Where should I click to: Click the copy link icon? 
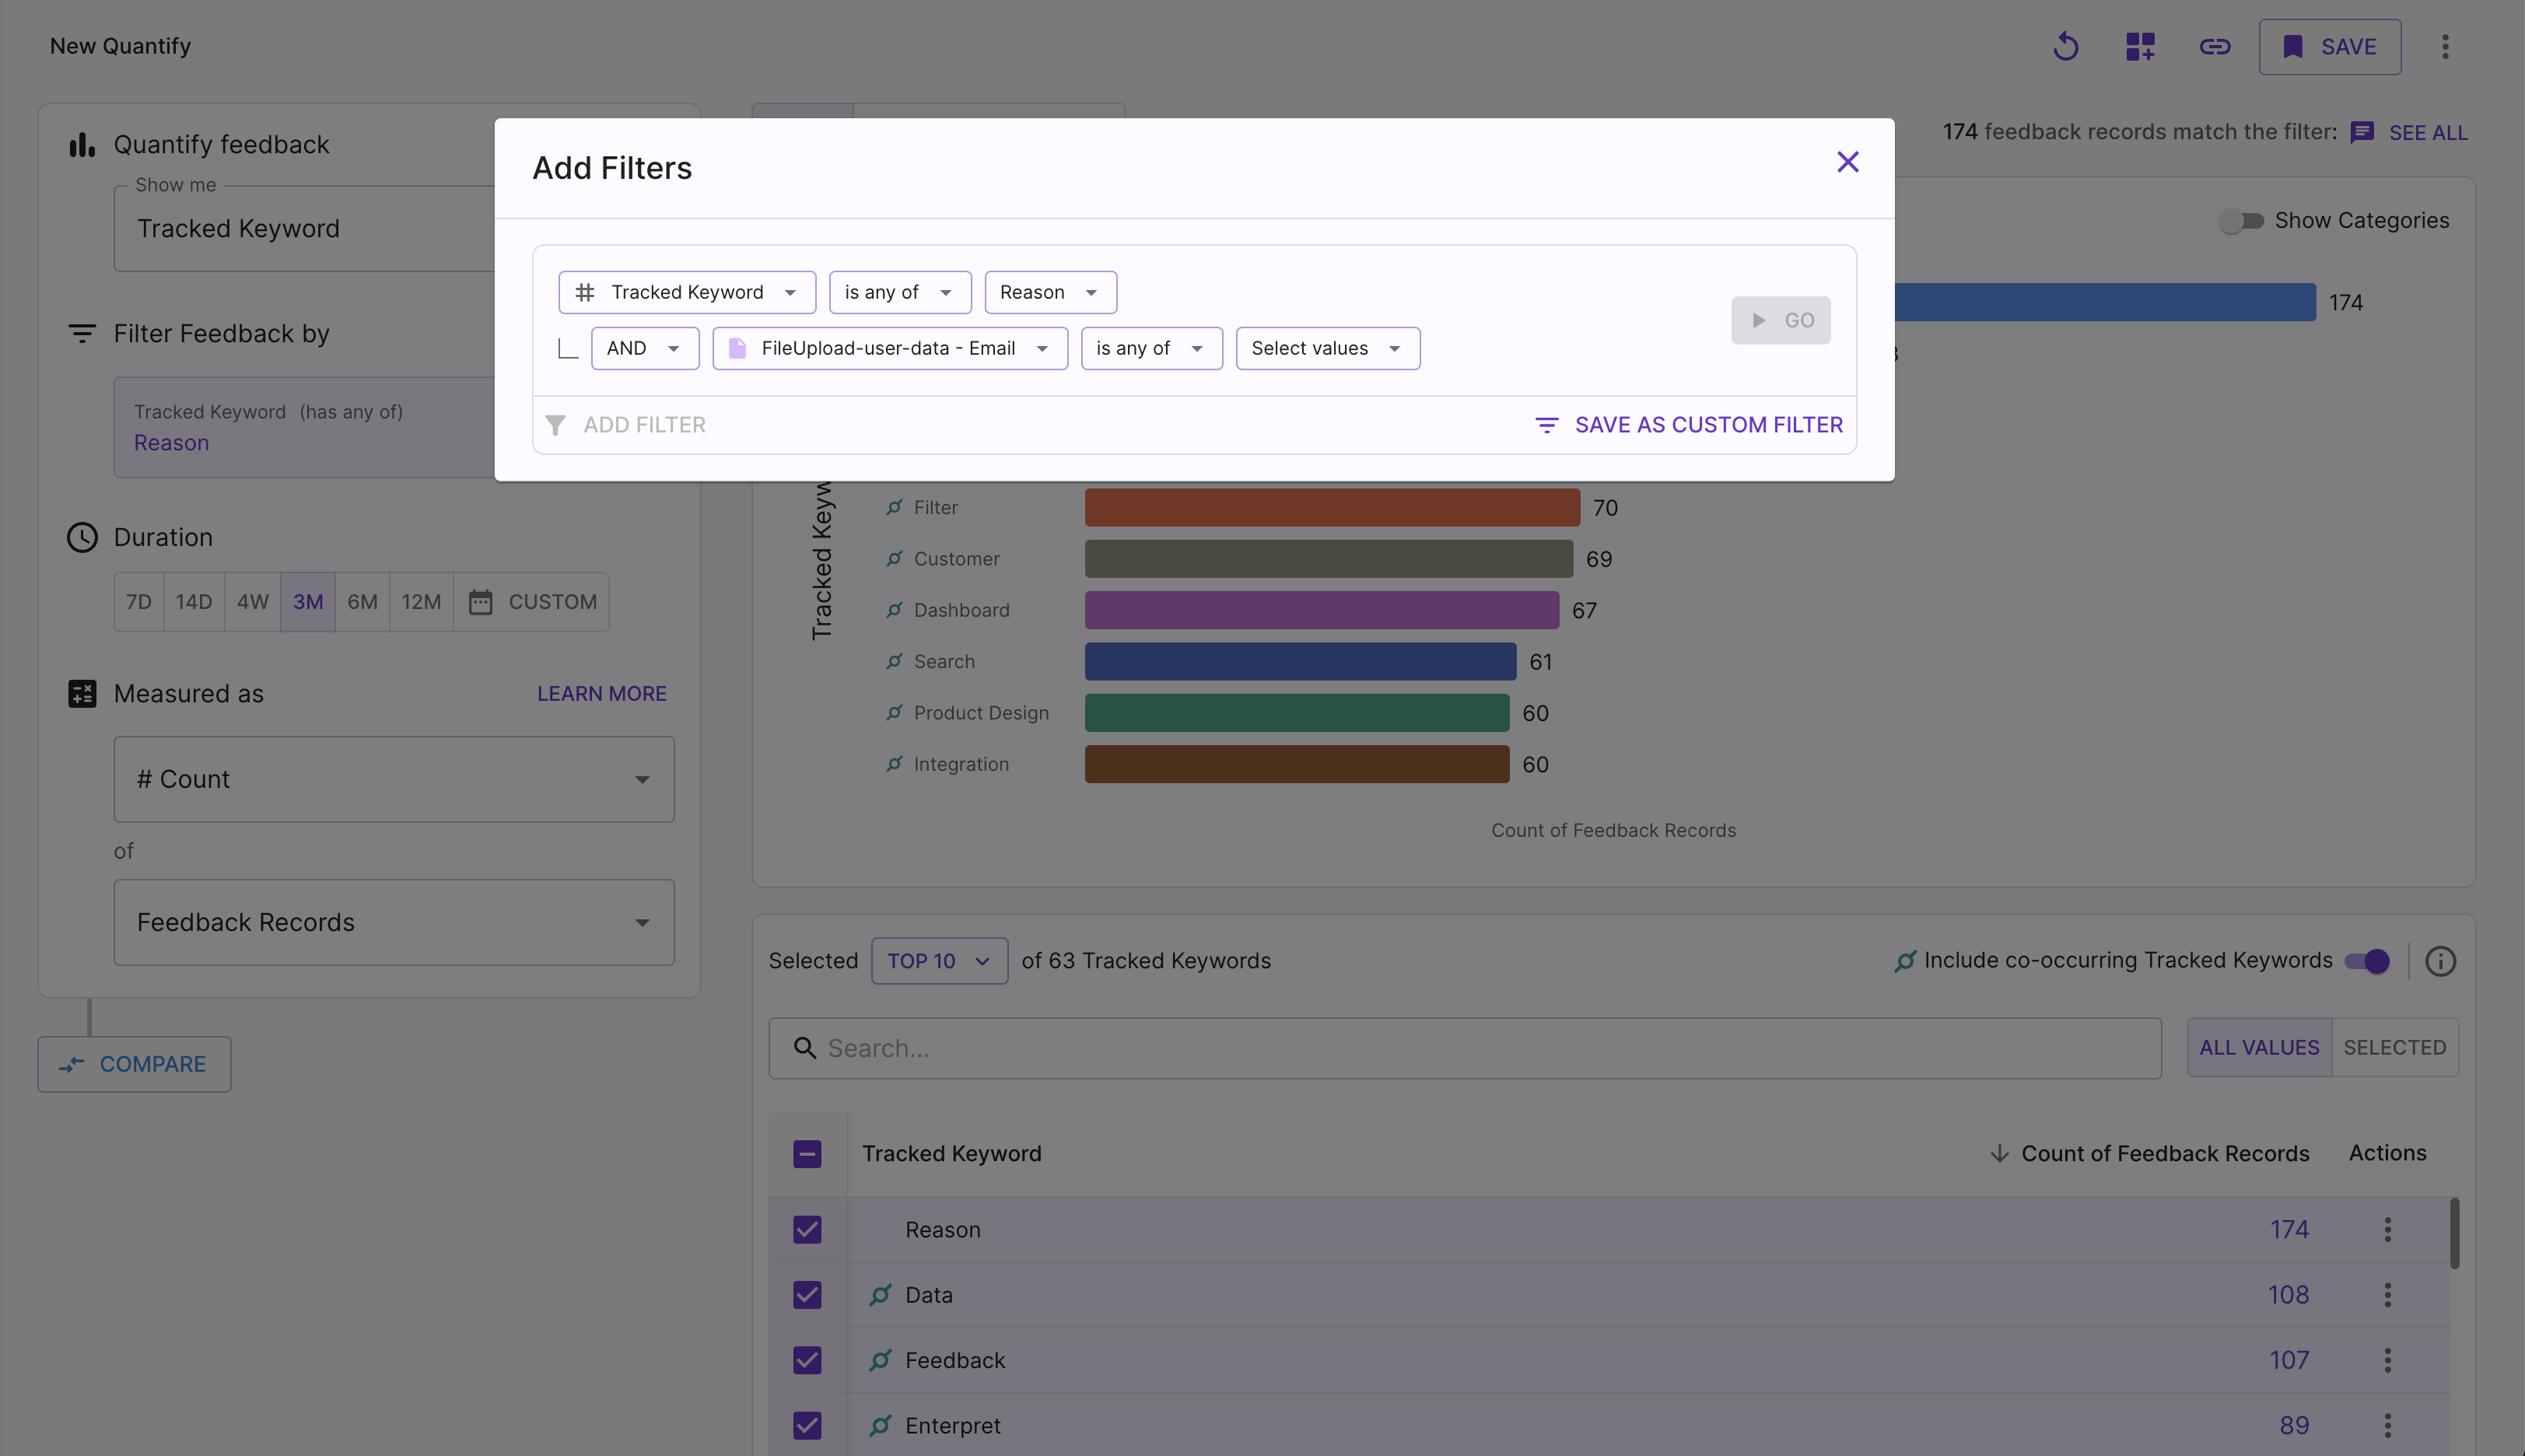2214,47
